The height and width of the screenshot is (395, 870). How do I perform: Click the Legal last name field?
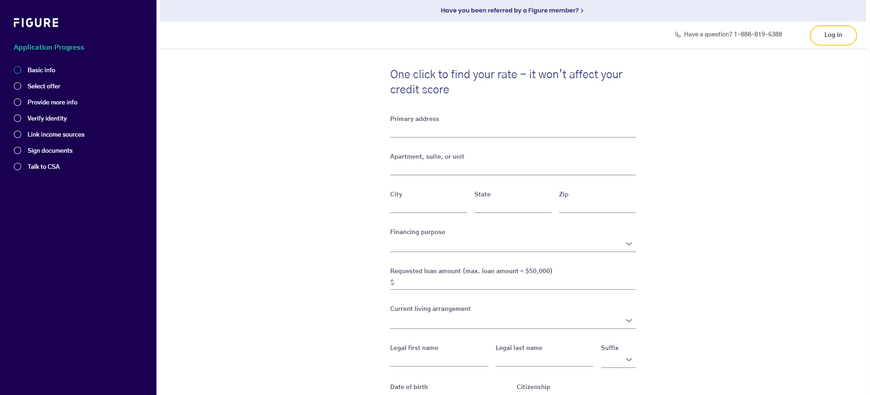(544, 359)
